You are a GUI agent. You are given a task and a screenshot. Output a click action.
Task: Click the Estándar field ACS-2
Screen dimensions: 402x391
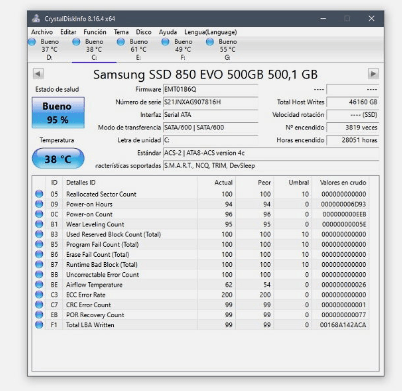coord(271,153)
